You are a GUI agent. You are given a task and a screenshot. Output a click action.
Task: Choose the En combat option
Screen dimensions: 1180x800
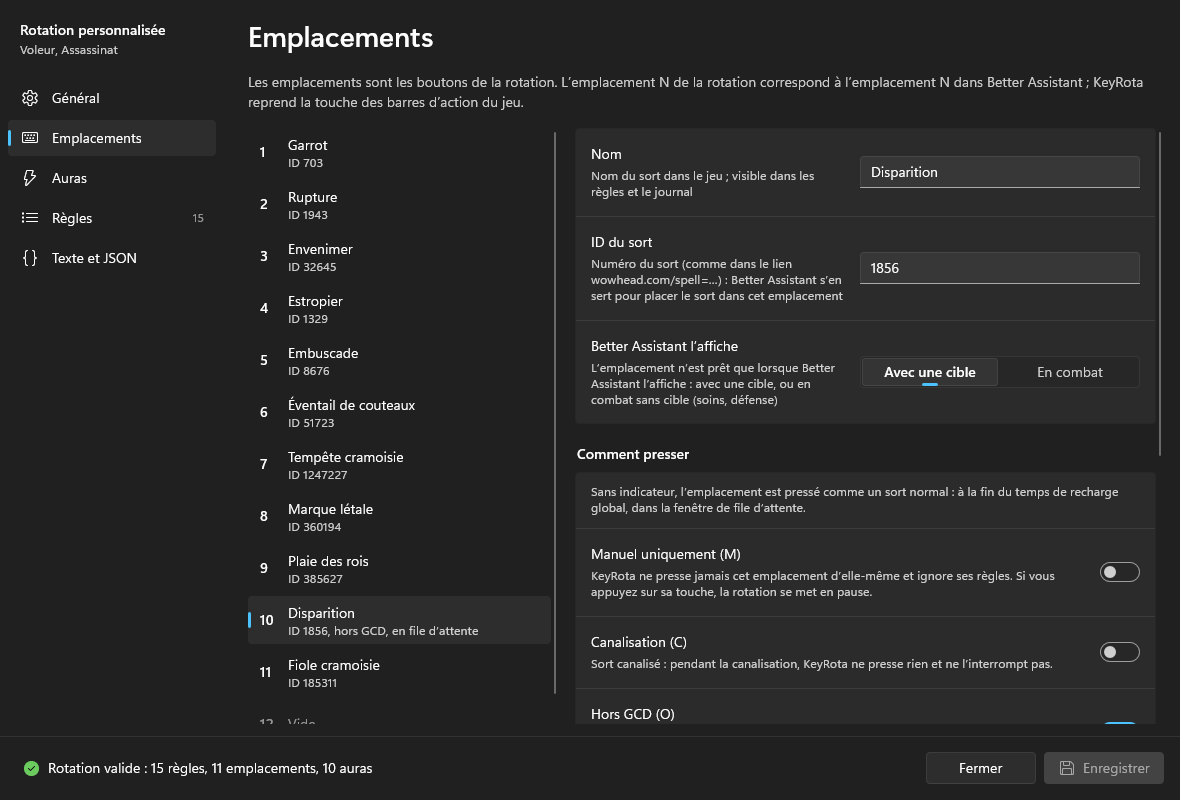pos(1069,372)
